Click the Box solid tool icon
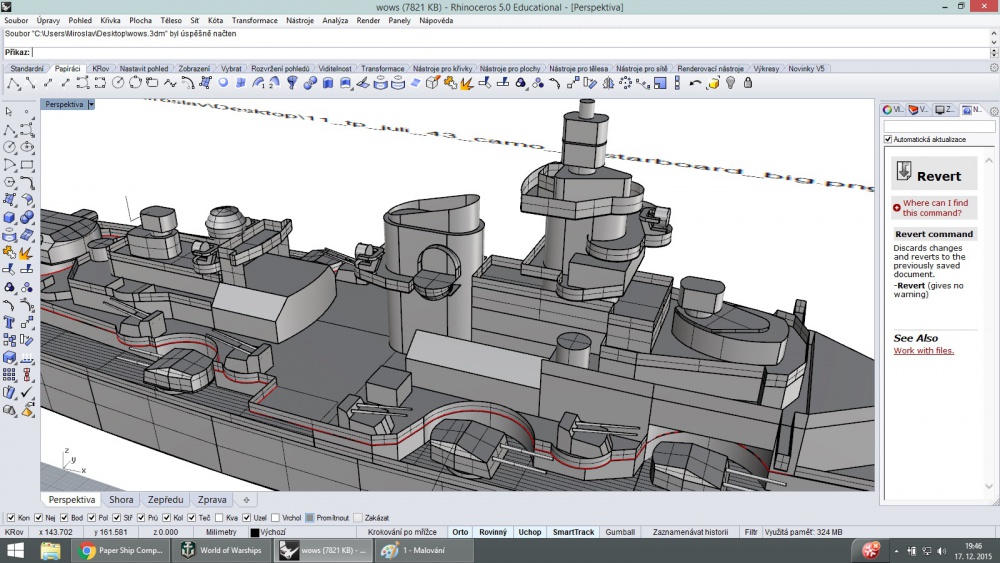Viewport: 1000px width, 563px height. pos(10,217)
